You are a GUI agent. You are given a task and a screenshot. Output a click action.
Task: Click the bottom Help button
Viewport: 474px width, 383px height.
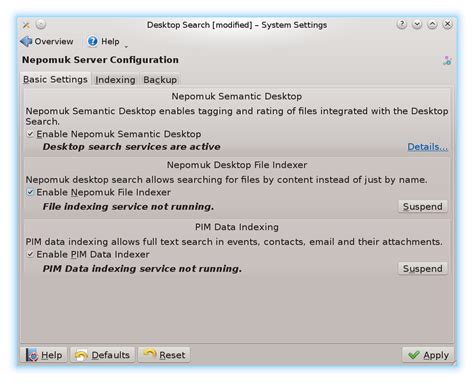click(x=44, y=355)
